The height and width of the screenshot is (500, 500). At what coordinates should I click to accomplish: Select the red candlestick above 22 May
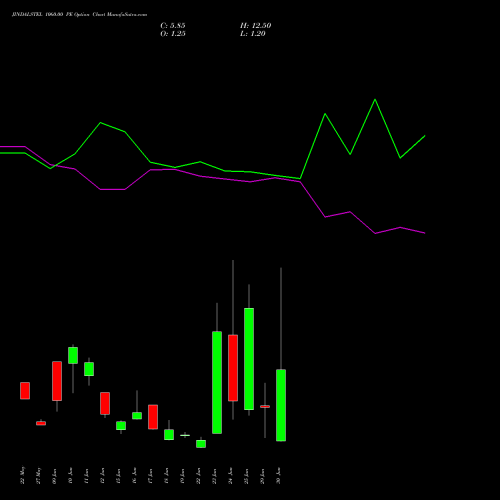pyautogui.click(x=25, y=391)
